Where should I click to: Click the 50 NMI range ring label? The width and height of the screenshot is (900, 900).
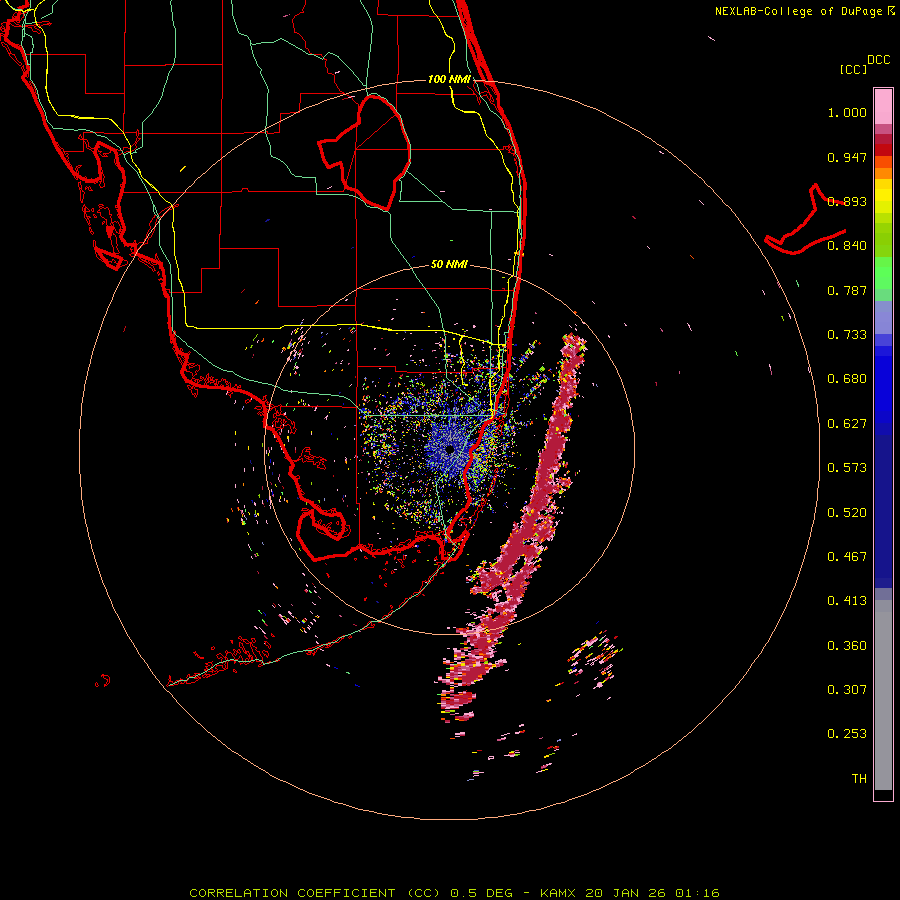pyautogui.click(x=449, y=264)
